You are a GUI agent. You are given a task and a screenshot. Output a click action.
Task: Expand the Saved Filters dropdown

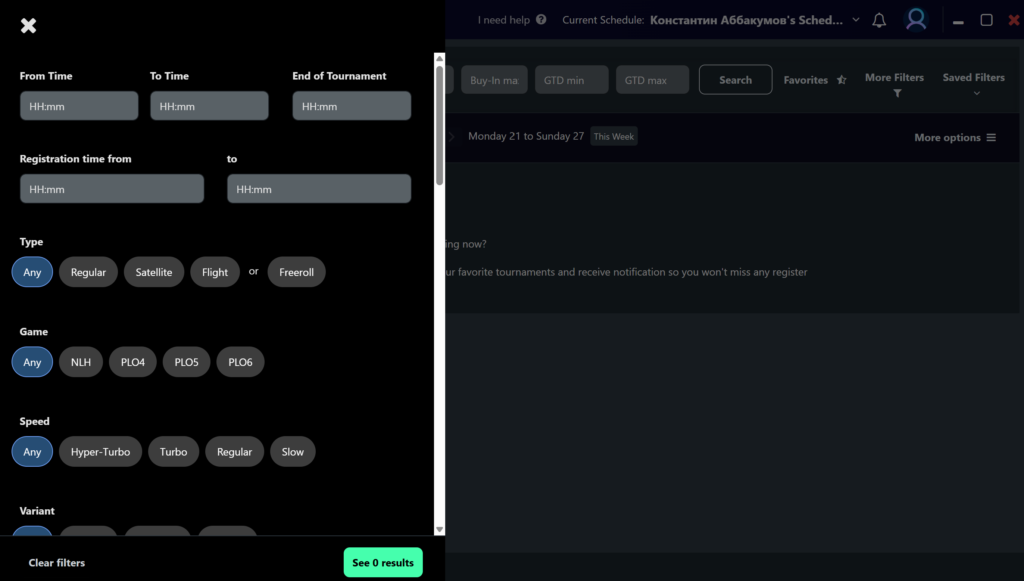(974, 84)
